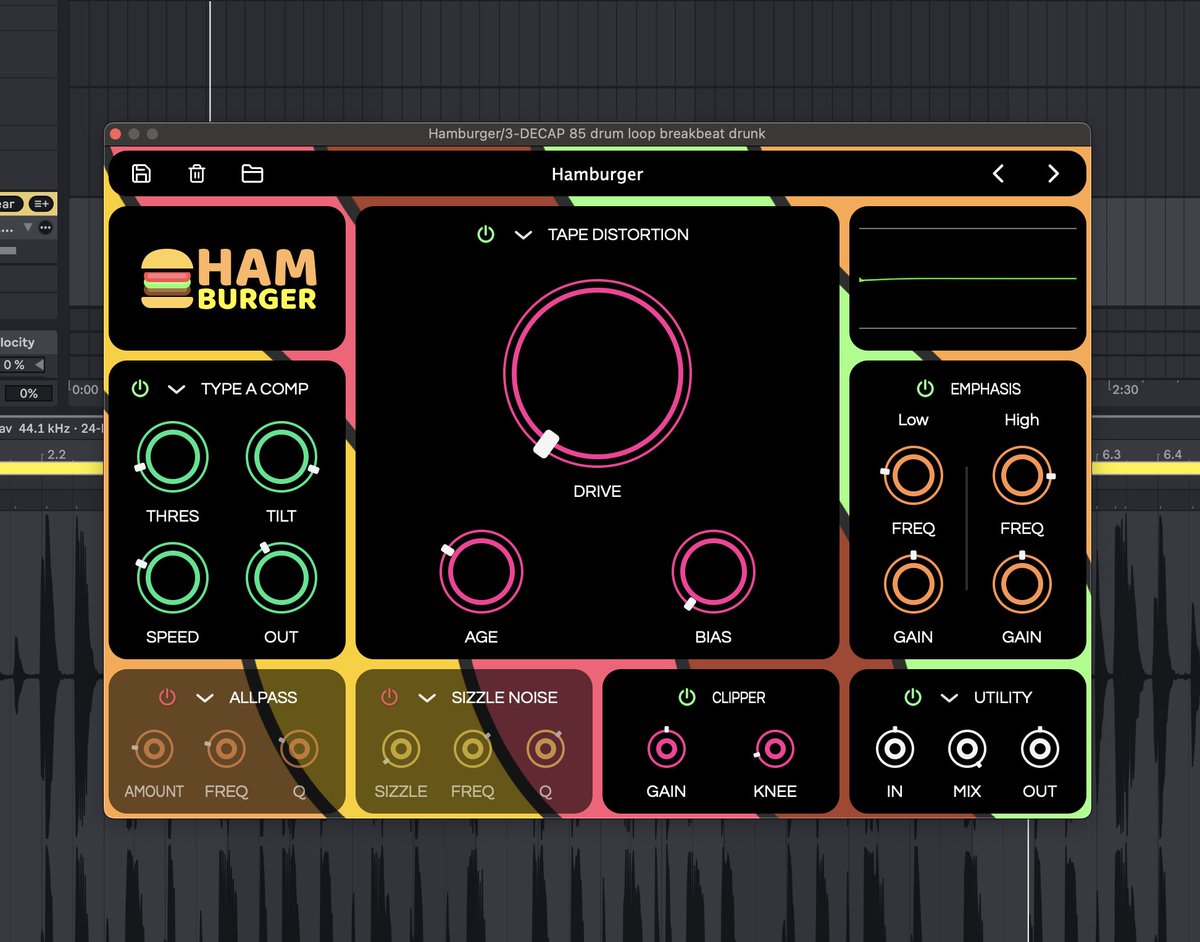Click the ALLPASS label
The image size is (1200, 942).
[263, 698]
